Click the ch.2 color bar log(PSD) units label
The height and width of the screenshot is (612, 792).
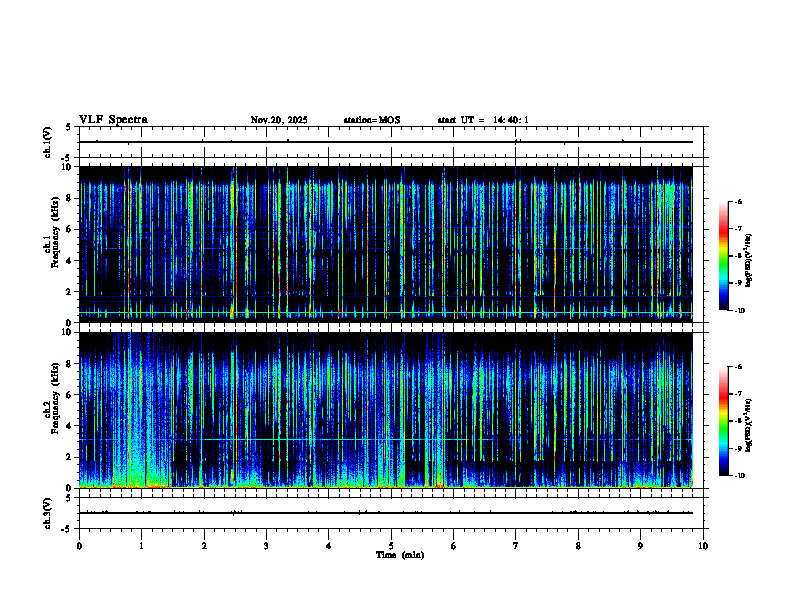(x=749, y=426)
